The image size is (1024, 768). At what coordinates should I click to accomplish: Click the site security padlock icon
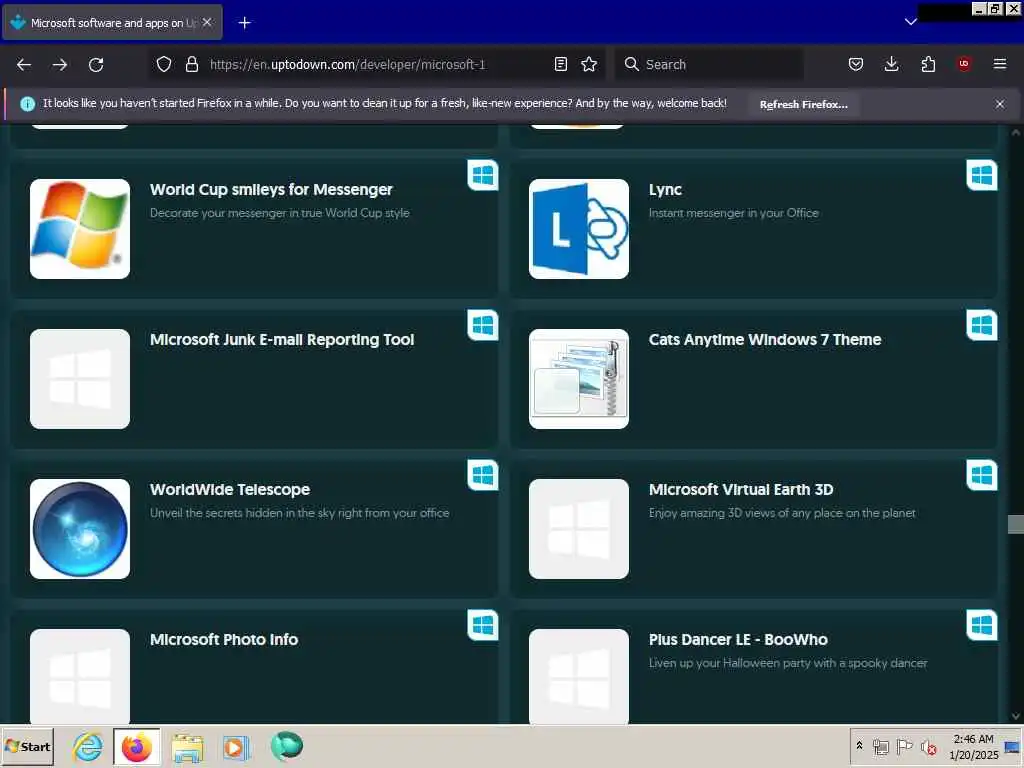click(x=191, y=64)
